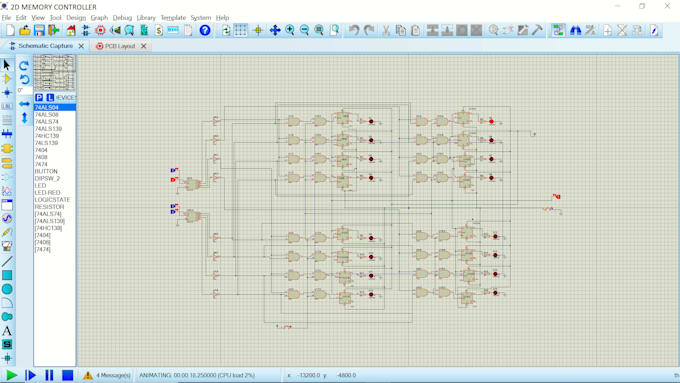
Task: Mirror horizontally with the double arrow icon
Action: click(24, 104)
